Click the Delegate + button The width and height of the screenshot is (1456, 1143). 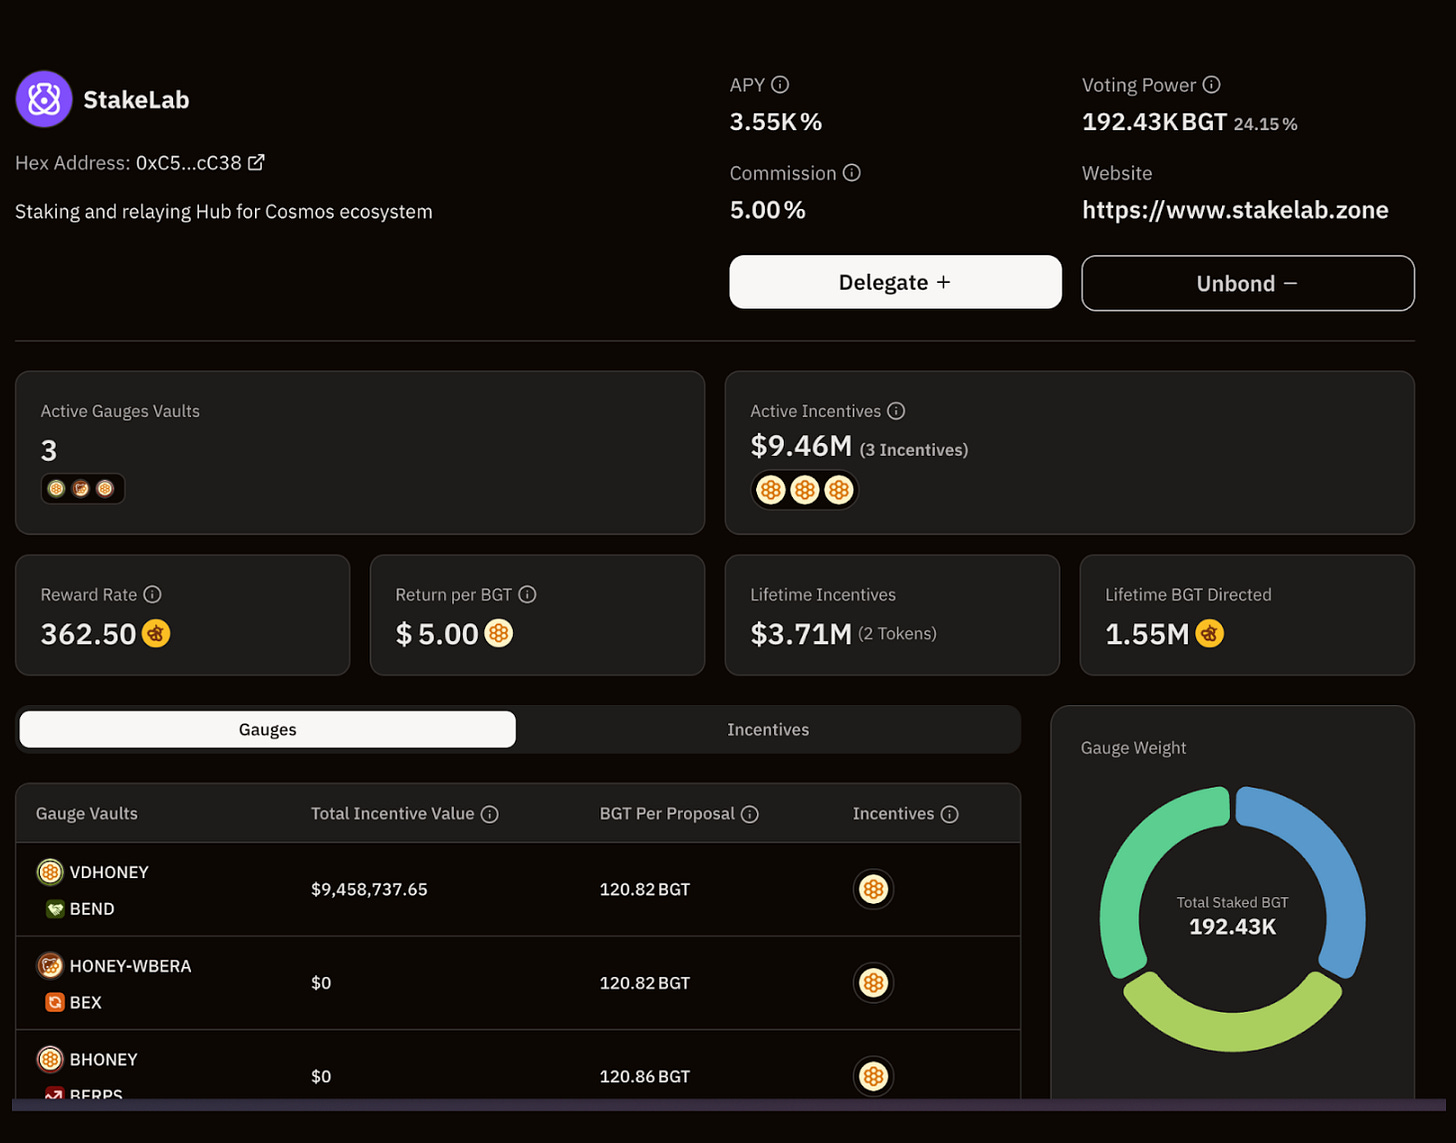[x=895, y=282]
